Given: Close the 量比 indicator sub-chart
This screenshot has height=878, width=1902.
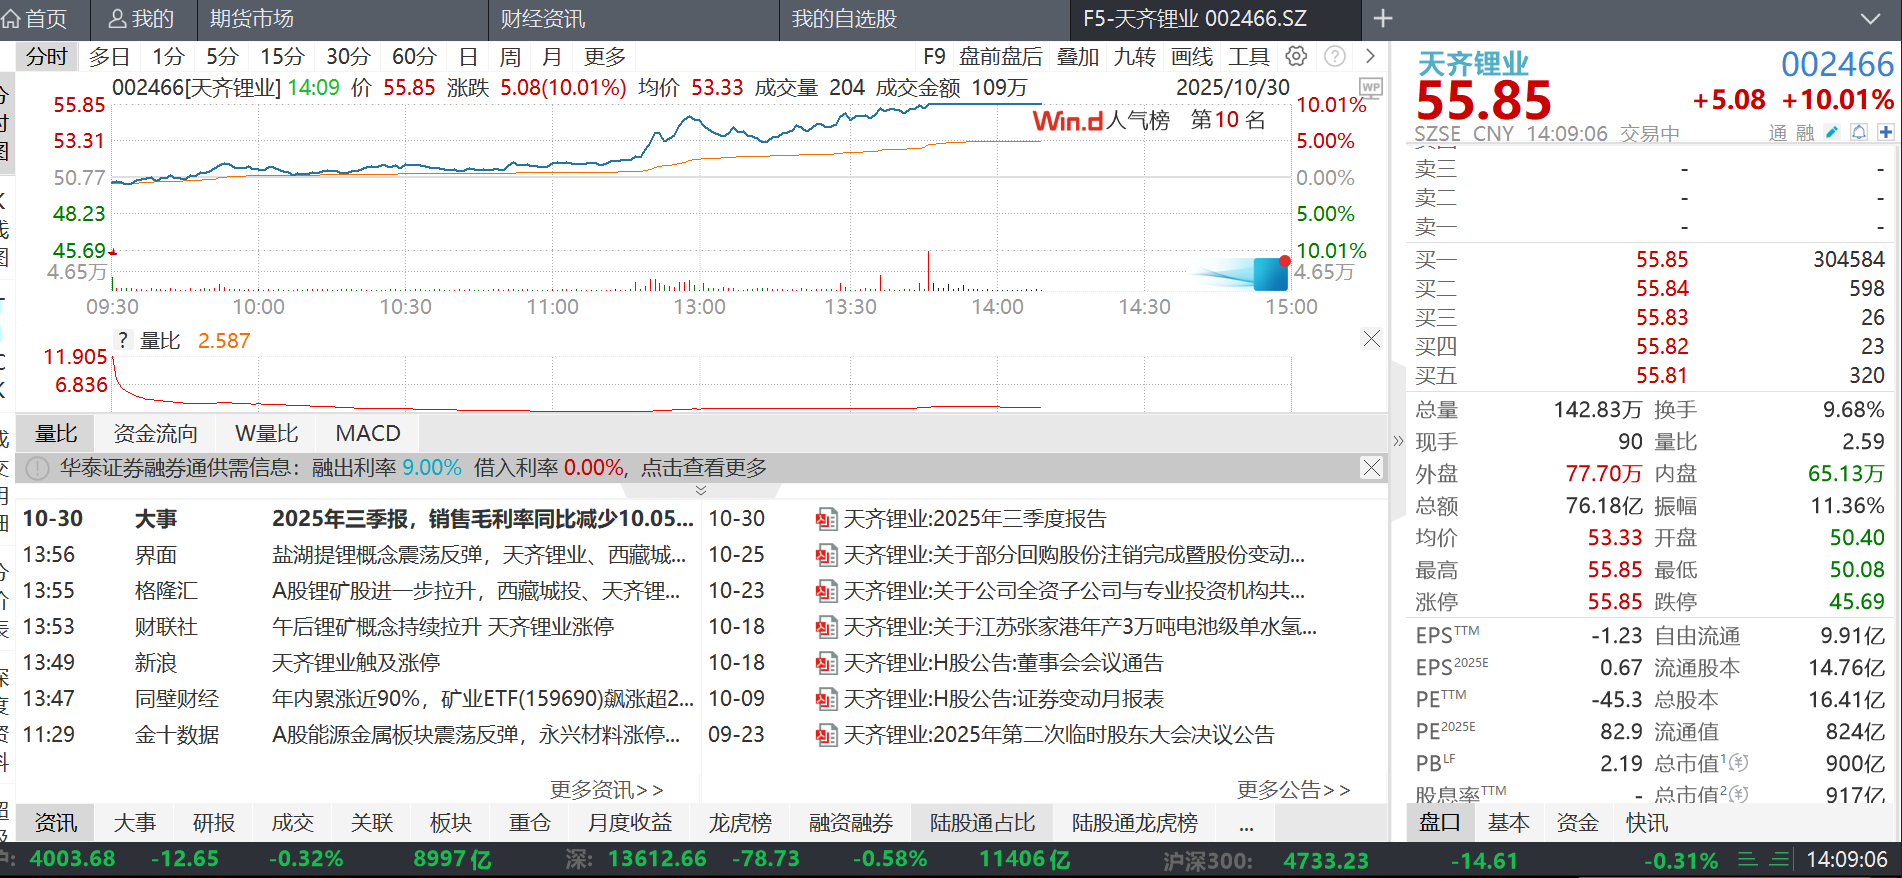Looking at the screenshot, I should pos(1371,339).
